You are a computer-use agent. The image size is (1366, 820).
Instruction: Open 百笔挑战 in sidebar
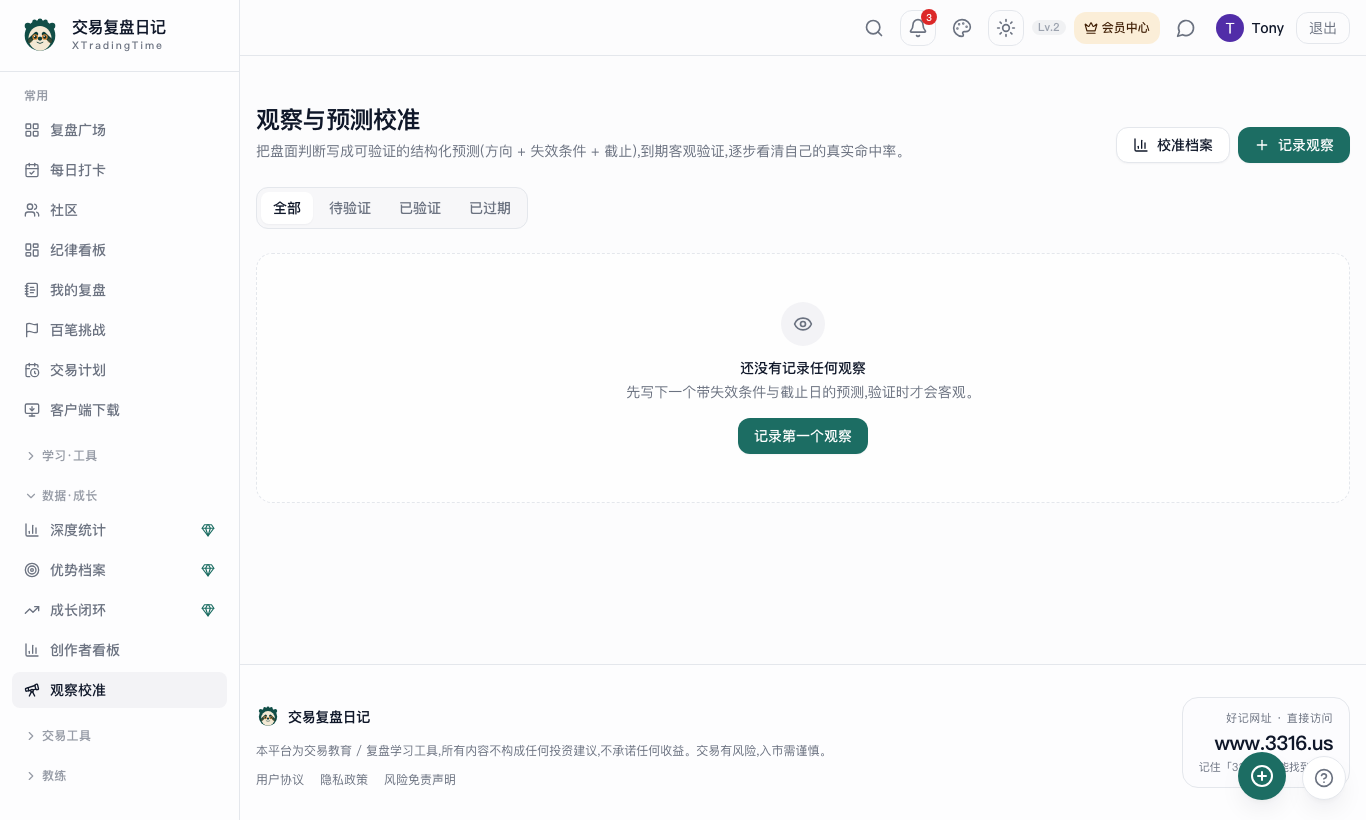pos(119,330)
